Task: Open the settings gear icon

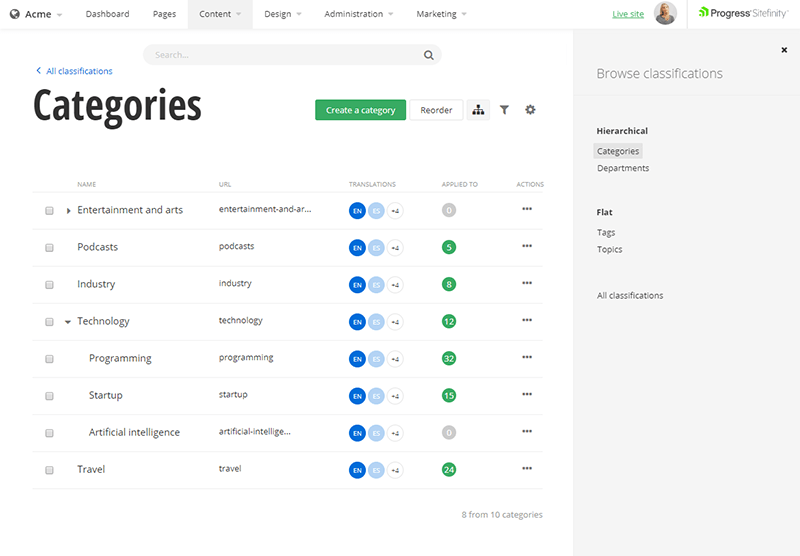Action: tap(530, 110)
